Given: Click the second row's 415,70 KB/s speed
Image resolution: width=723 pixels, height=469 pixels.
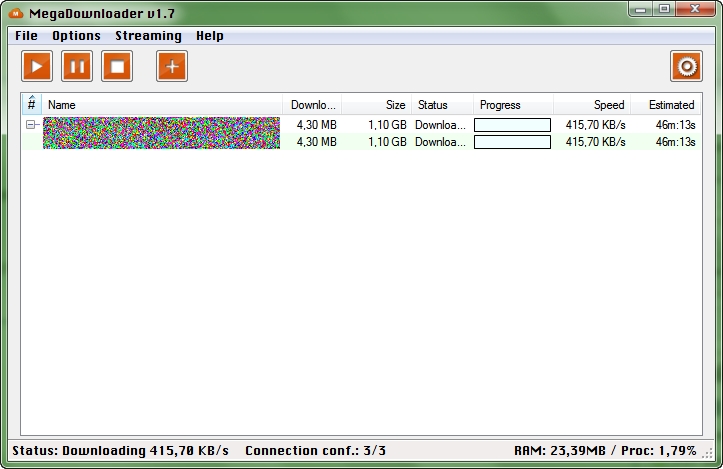Looking at the screenshot, I should [x=596, y=142].
